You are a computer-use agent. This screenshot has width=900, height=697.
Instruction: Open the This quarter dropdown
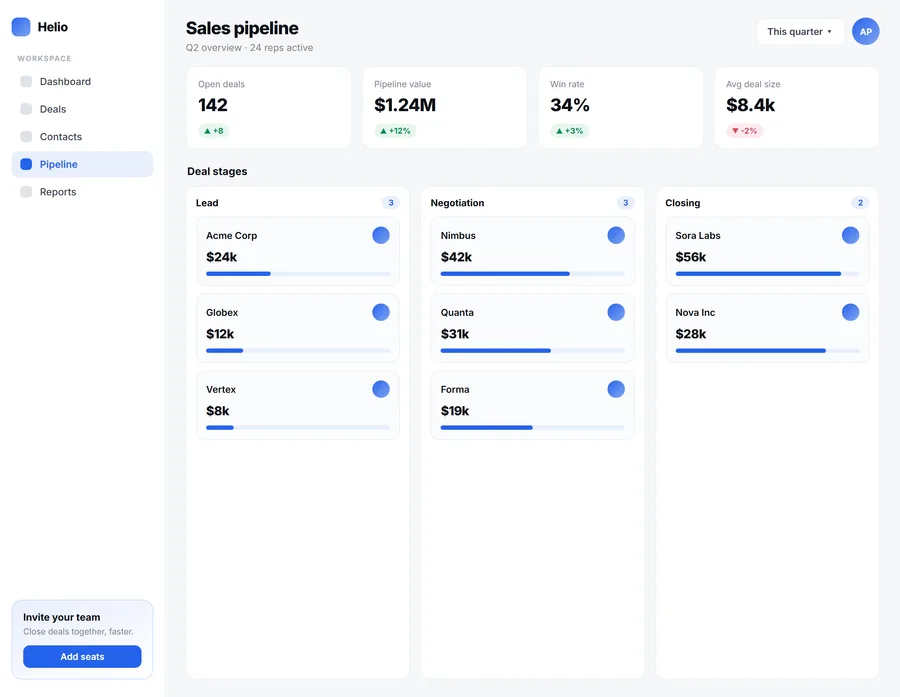coord(800,32)
